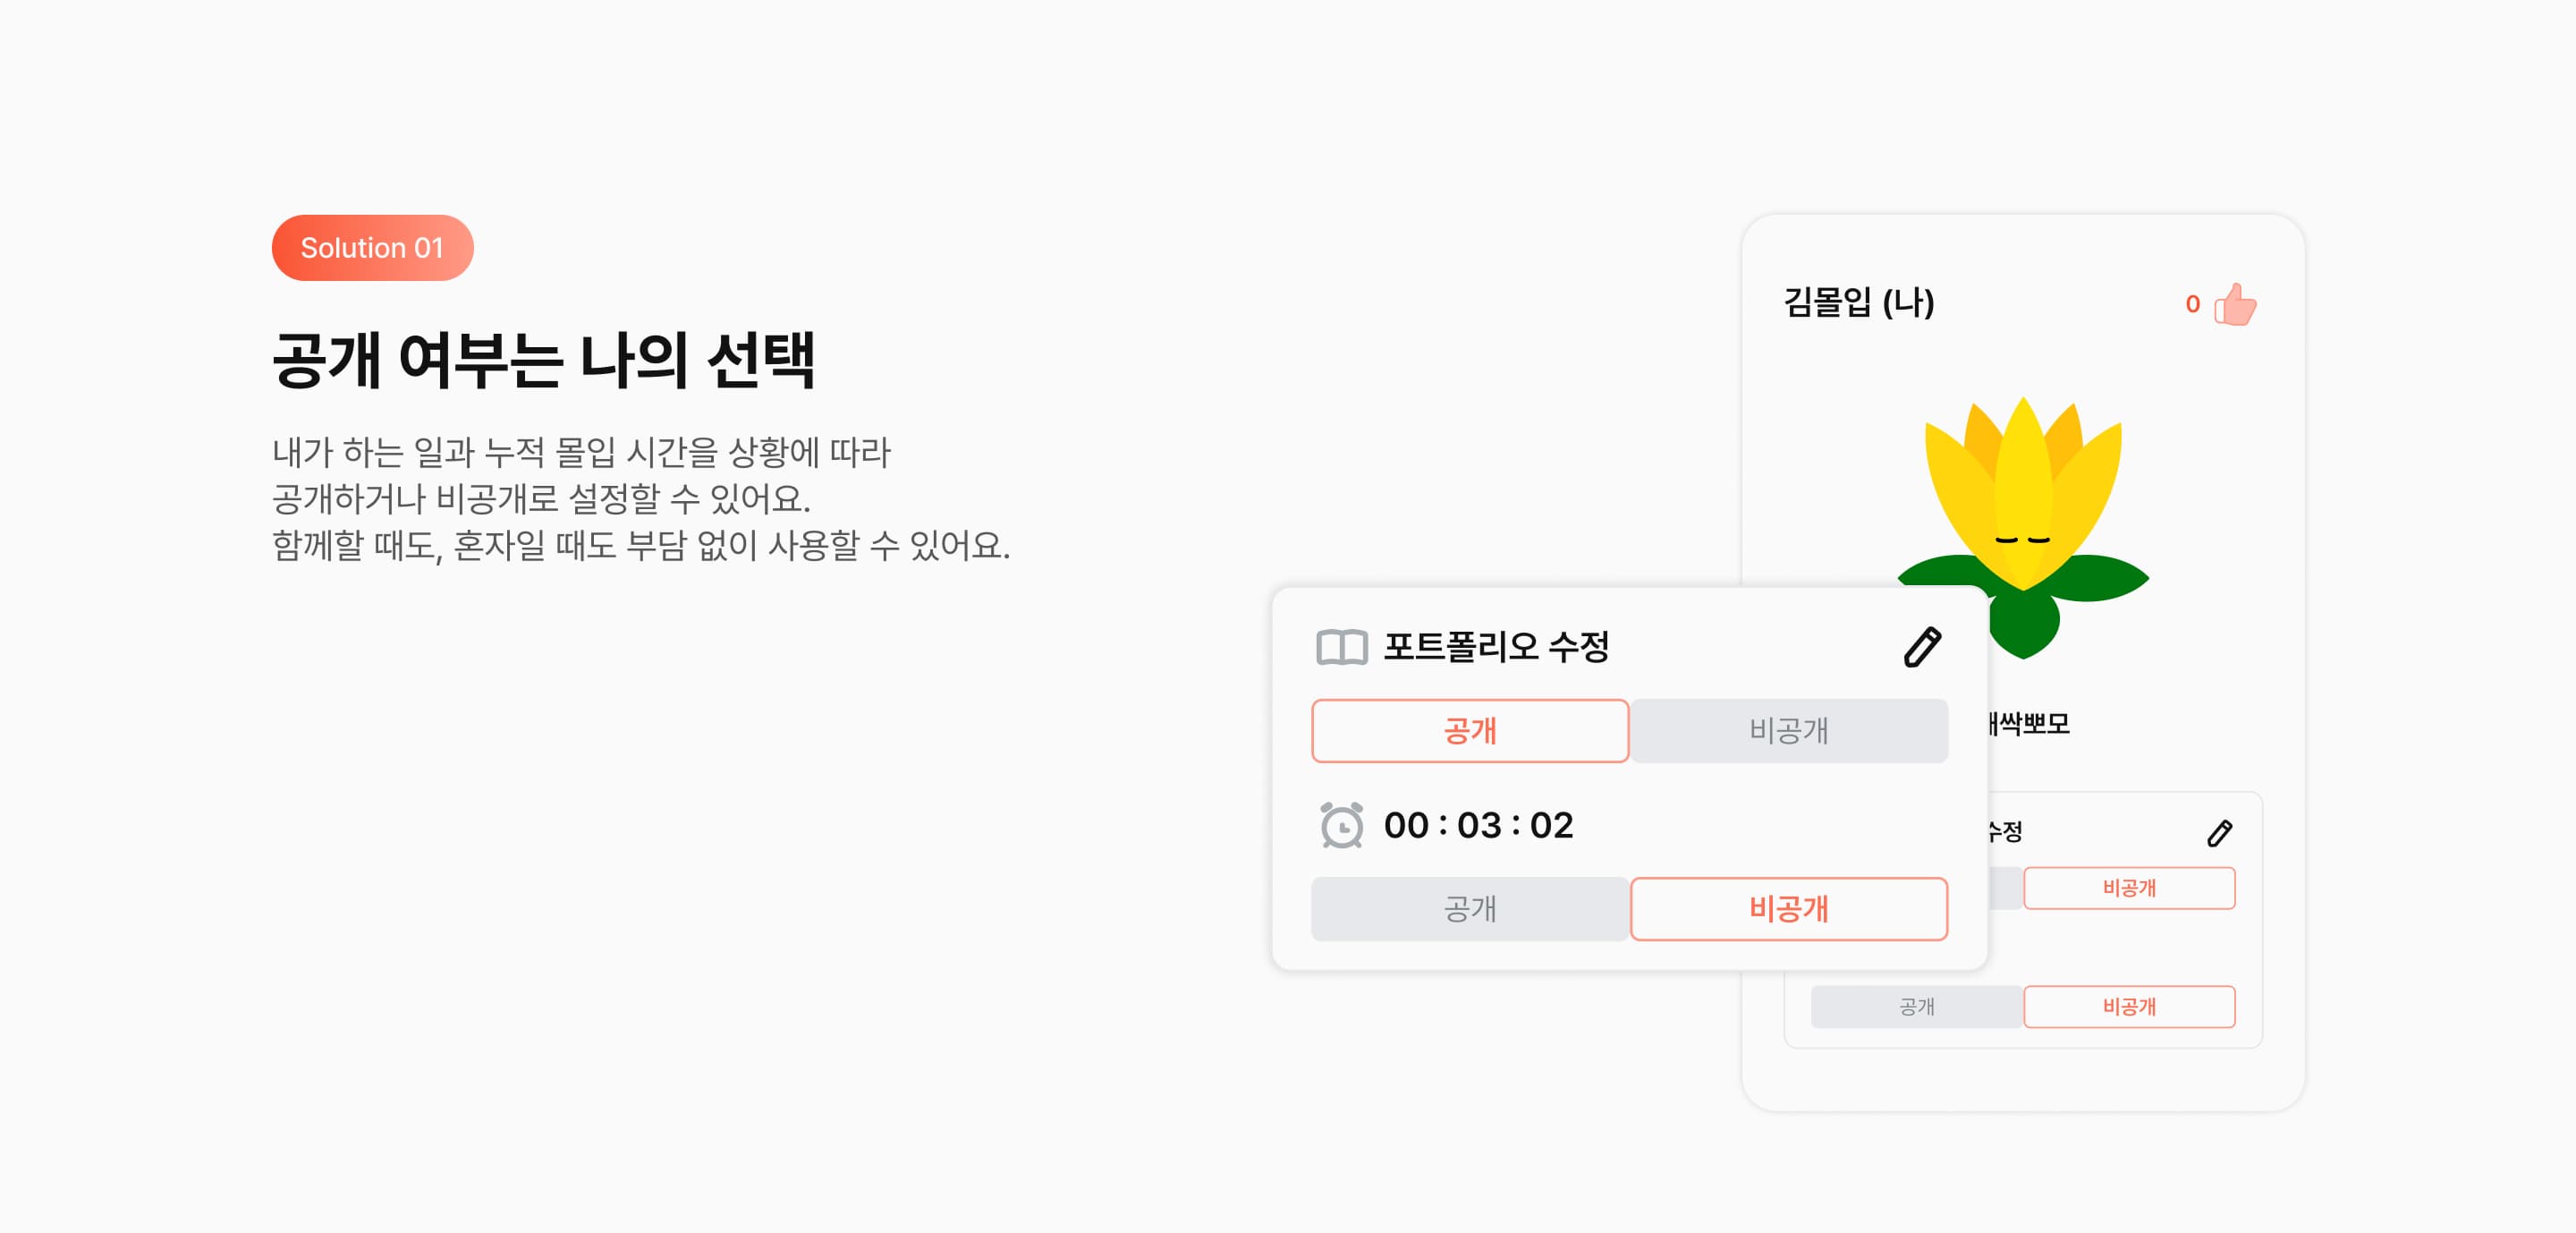Select small grey 공개 in the profile card

pyautogui.click(x=1916, y=1006)
